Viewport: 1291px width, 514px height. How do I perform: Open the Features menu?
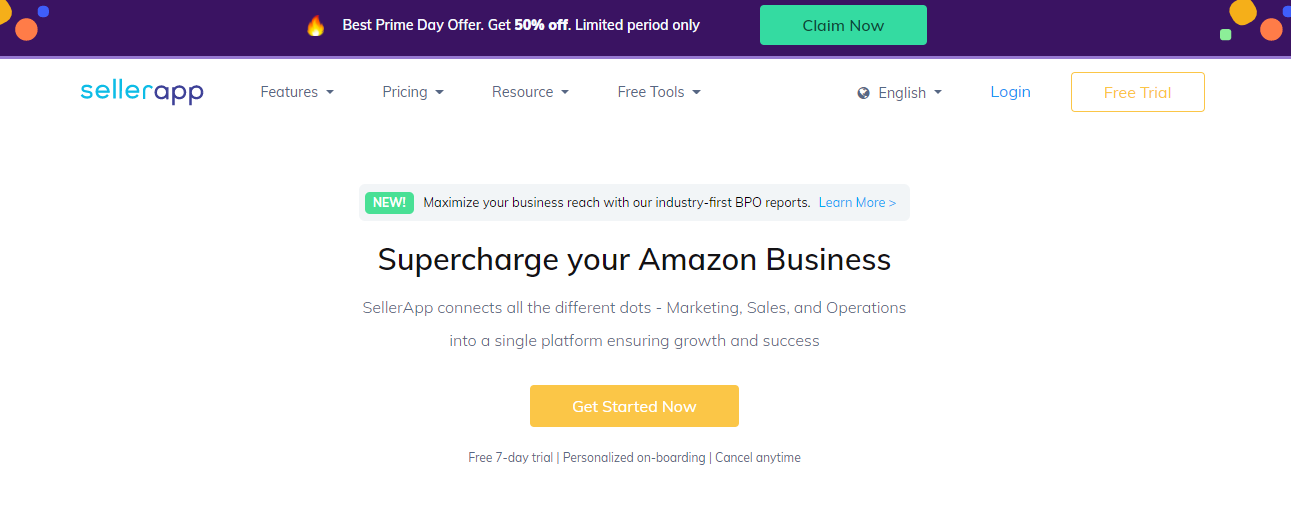coord(297,92)
